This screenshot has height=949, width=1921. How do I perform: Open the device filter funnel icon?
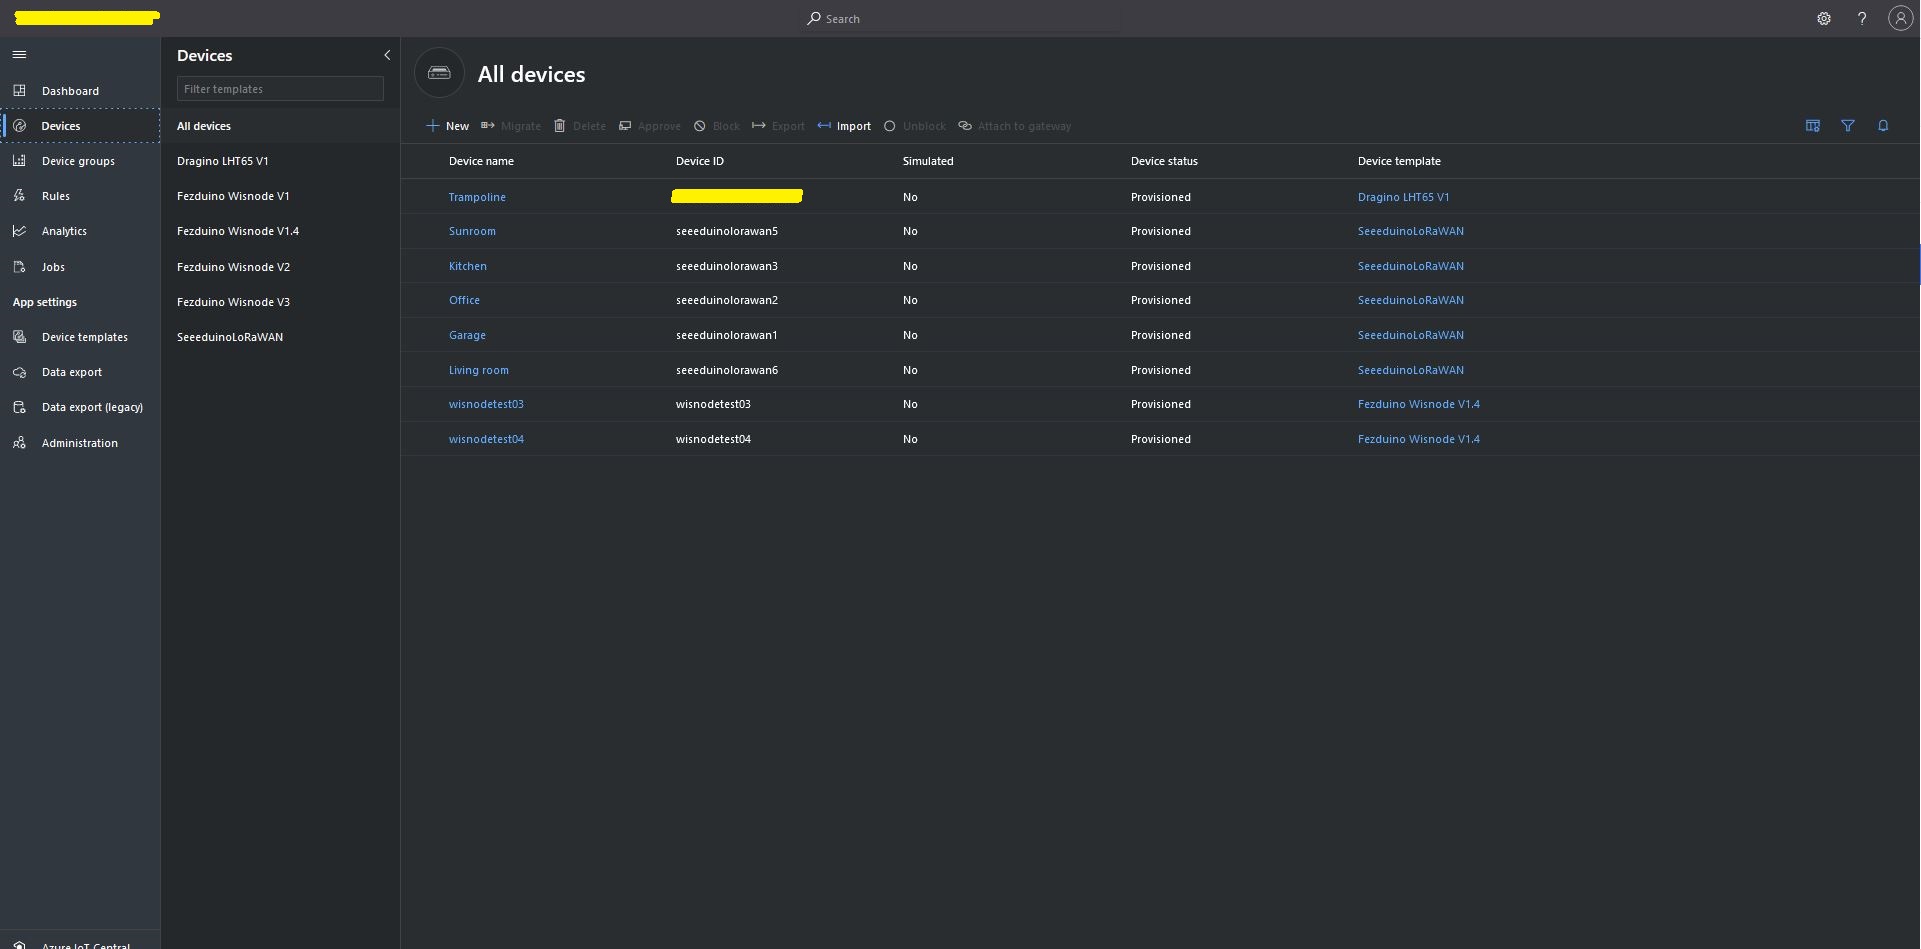[1848, 126]
